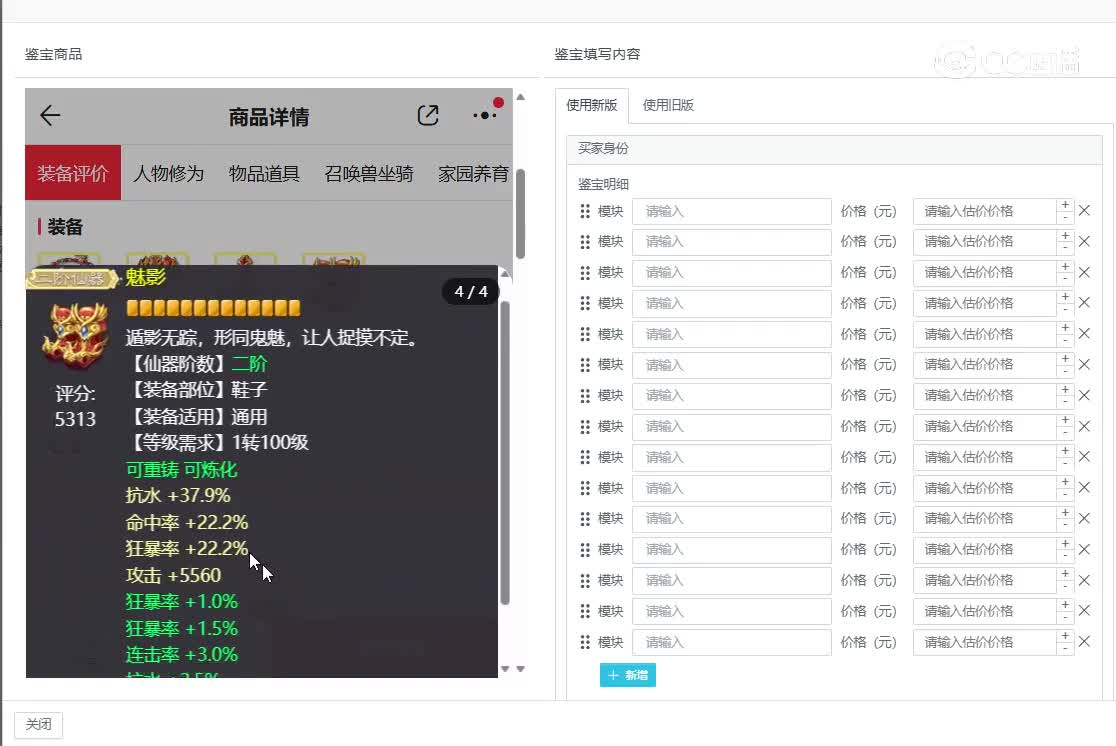The width and height of the screenshot is (1116, 746).
Task: Open the three-dot more menu with red badge
Action: [x=485, y=114]
